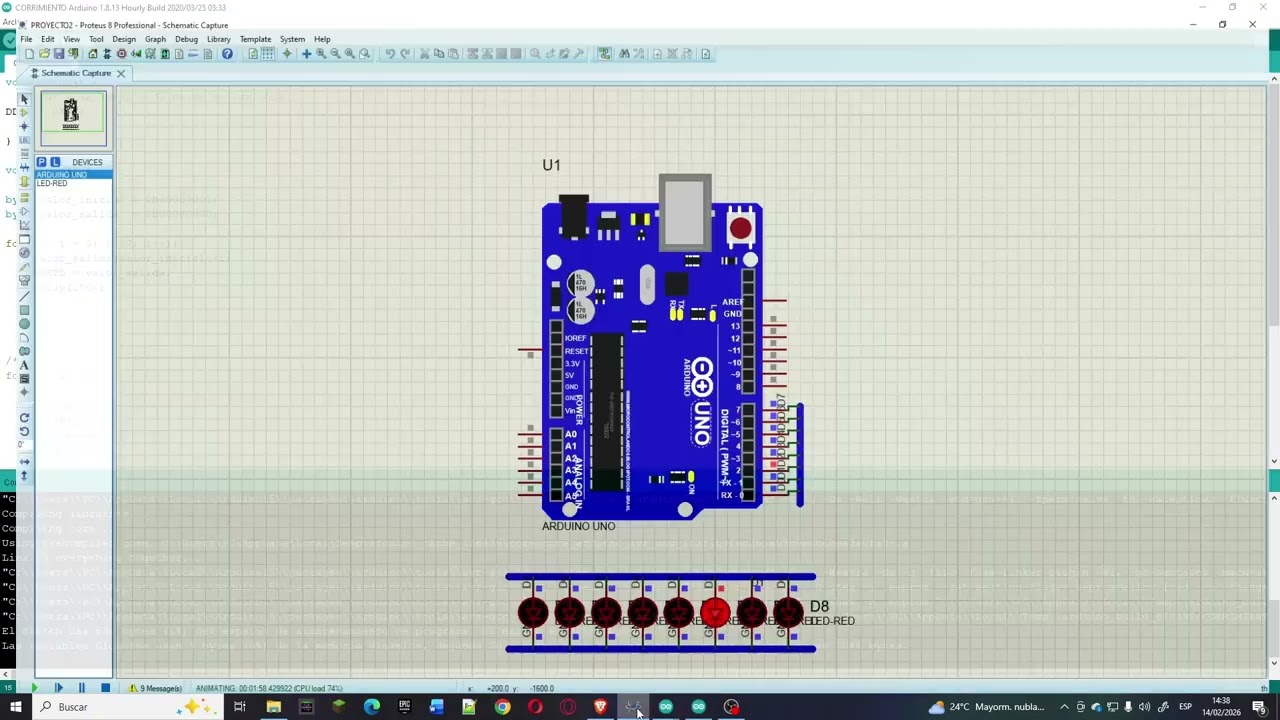The image size is (1280, 720).
Task: Click the Zoom In magnifier icon
Action: coord(321,54)
